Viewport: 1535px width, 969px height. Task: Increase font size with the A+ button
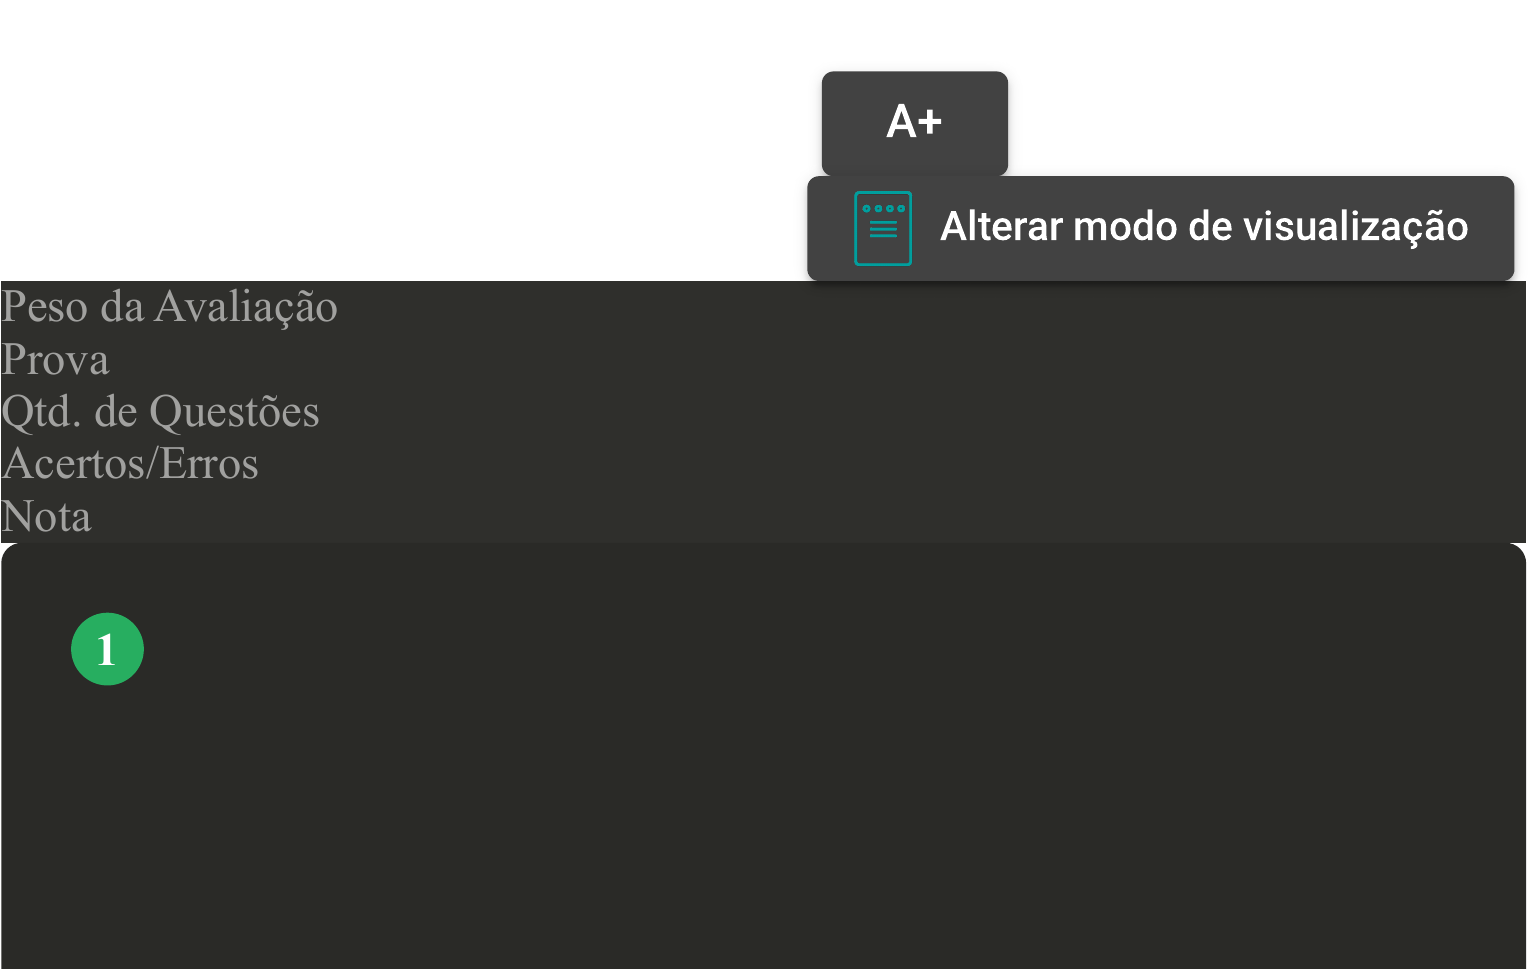click(914, 122)
